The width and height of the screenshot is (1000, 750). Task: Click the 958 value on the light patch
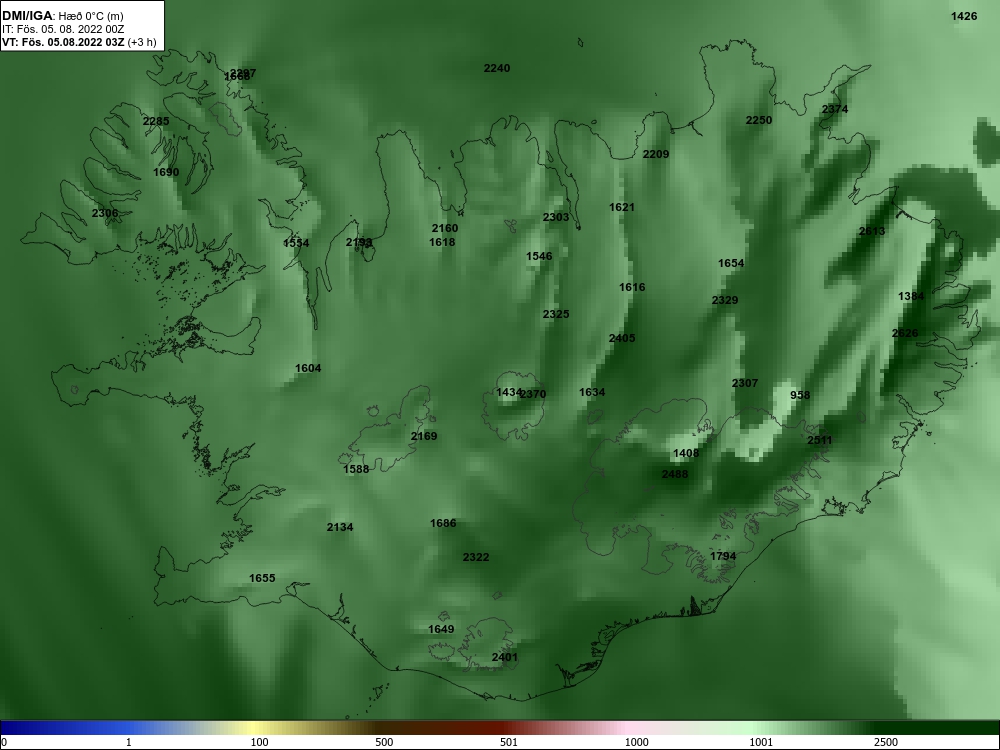tap(800, 395)
